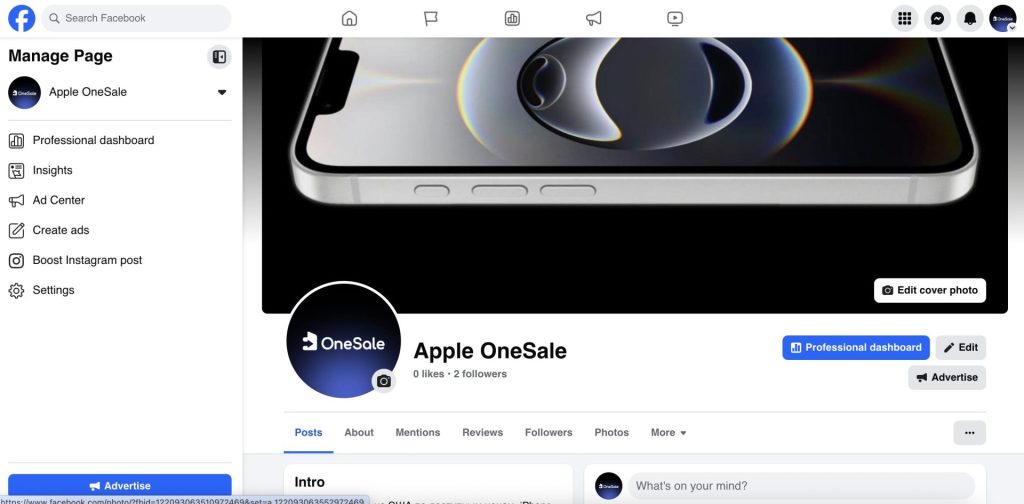Click the Search Facebook field
Viewport: 1024px width, 504px height.
pyautogui.click(x=136, y=18)
